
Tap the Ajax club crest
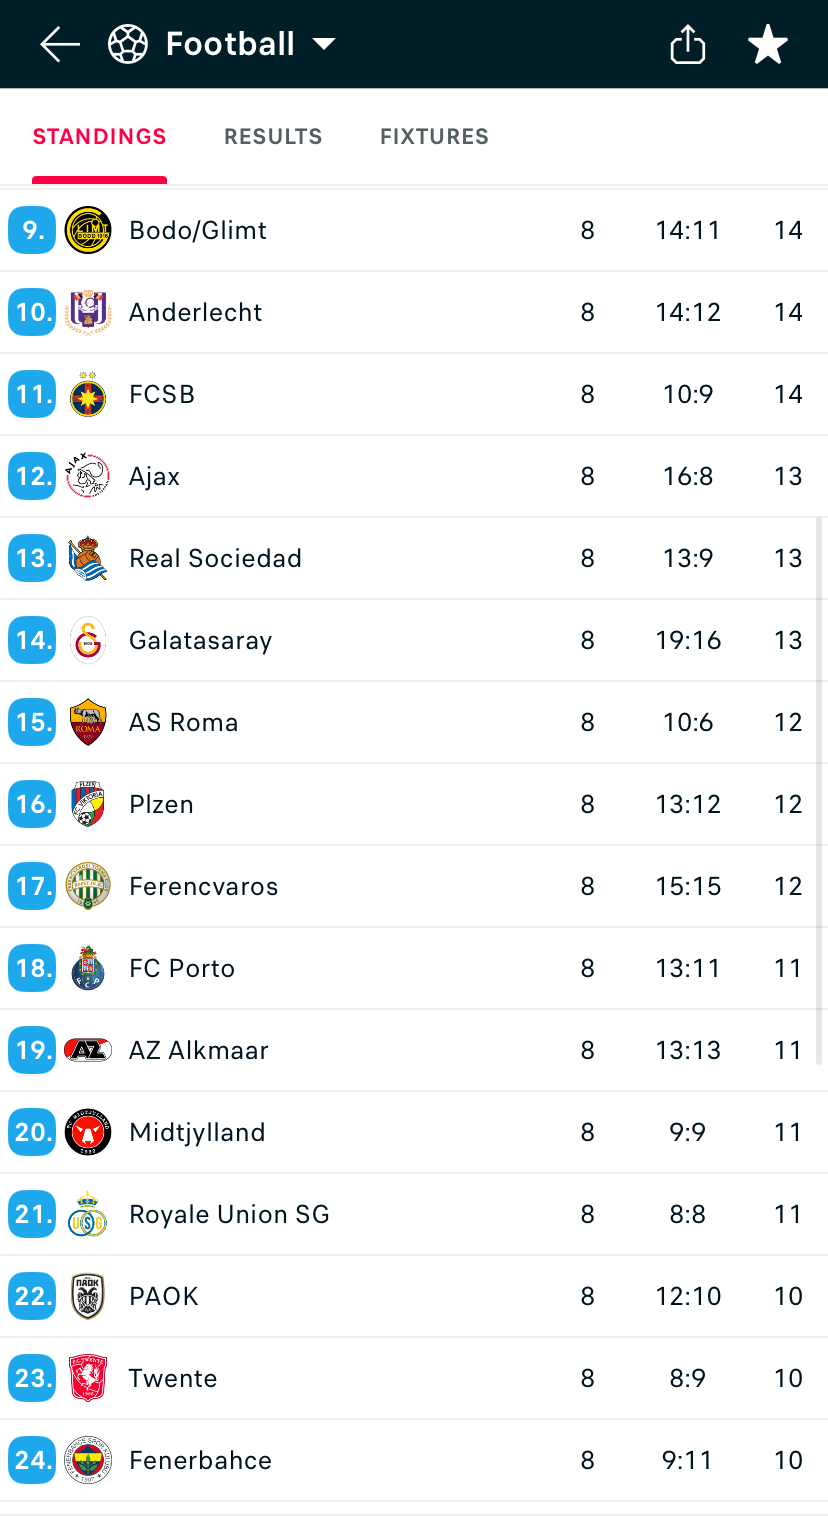point(88,476)
